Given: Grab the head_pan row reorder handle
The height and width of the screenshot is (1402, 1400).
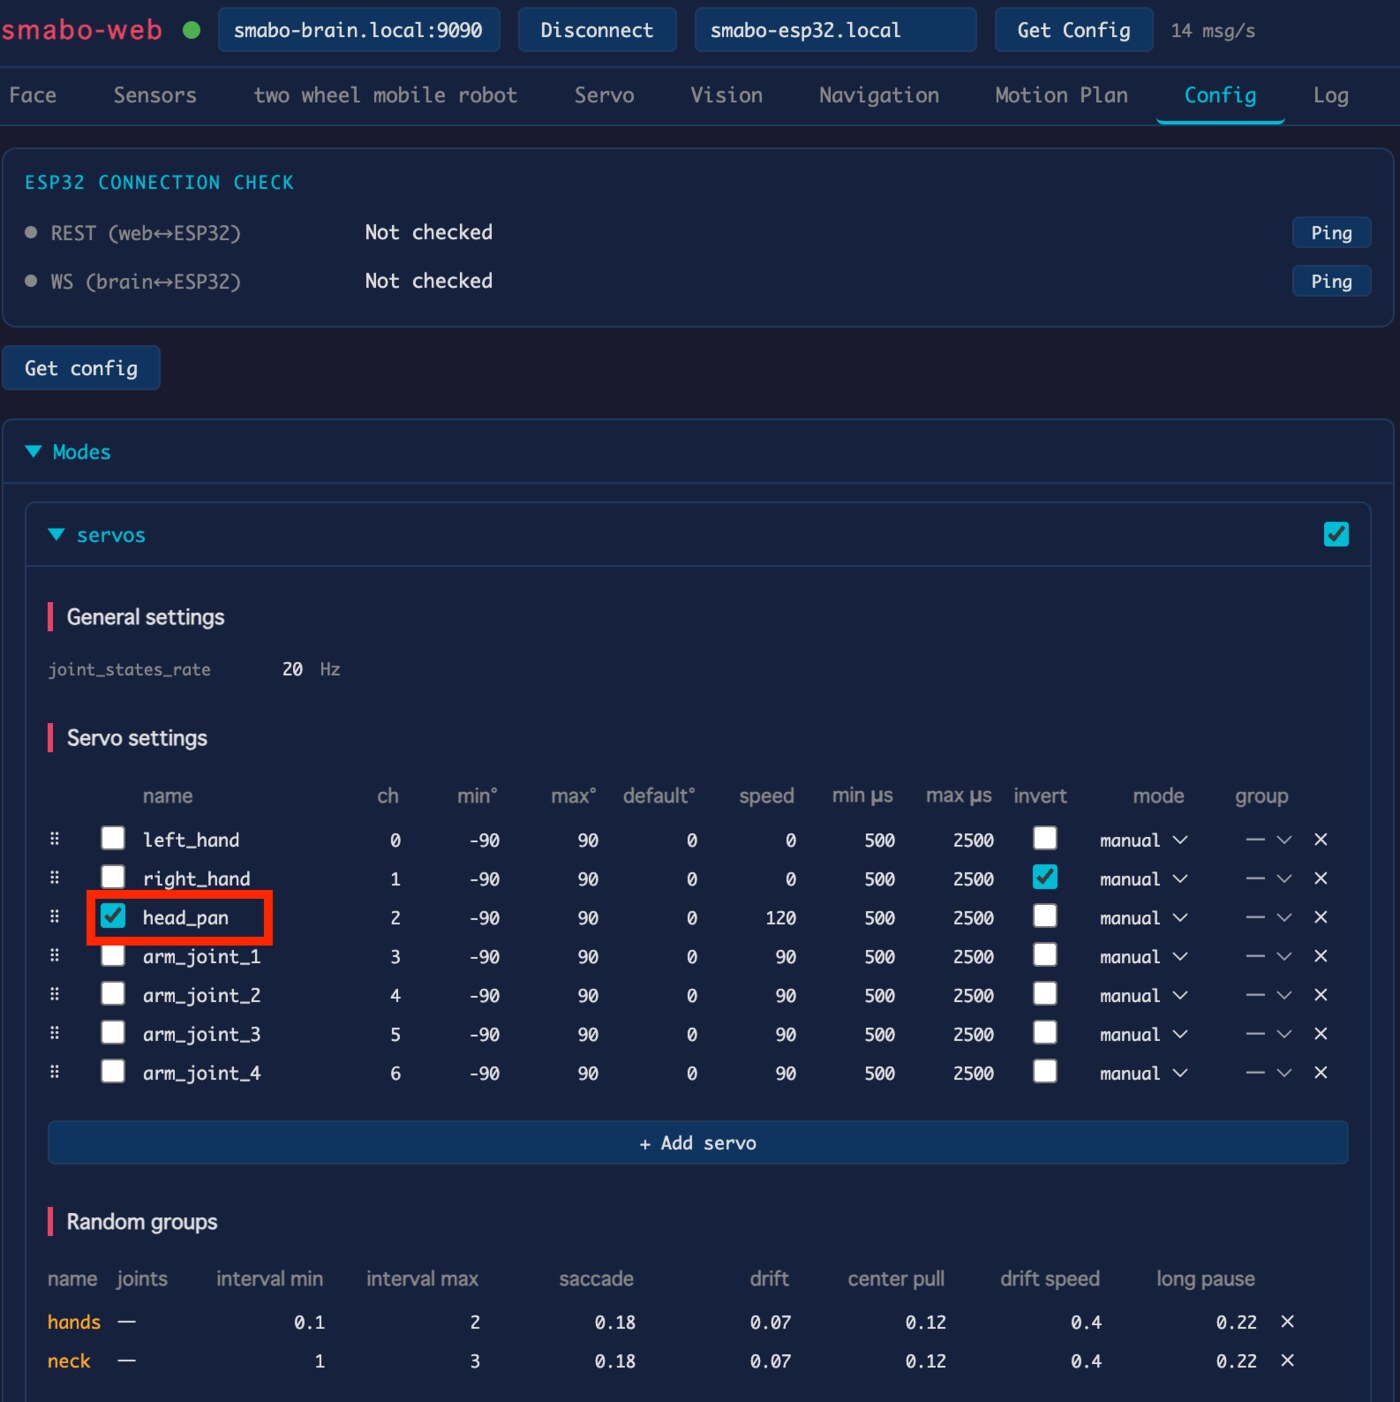Looking at the screenshot, I should [55, 917].
